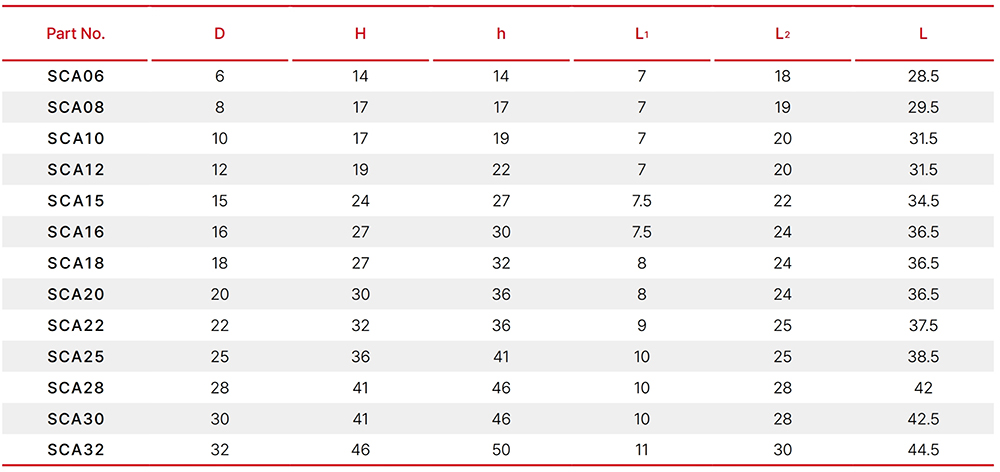The width and height of the screenshot is (1000, 472).
Task: Click part number SCA08
Action: click(75, 108)
